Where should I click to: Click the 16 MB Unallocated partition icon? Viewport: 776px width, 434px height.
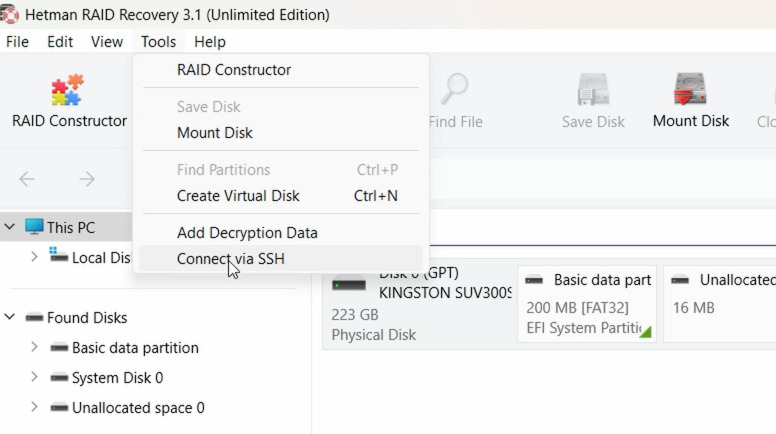click(680, 280)
